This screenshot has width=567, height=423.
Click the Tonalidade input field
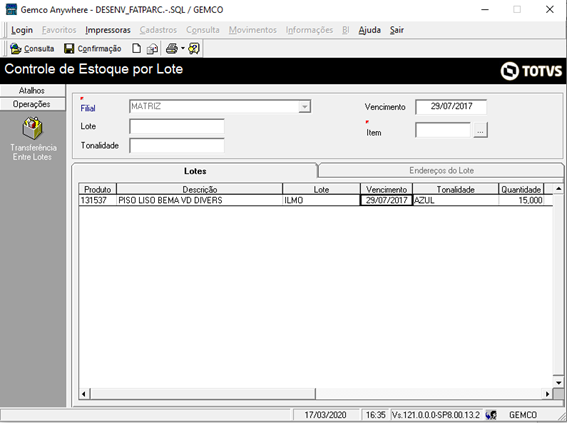point(177,146)
